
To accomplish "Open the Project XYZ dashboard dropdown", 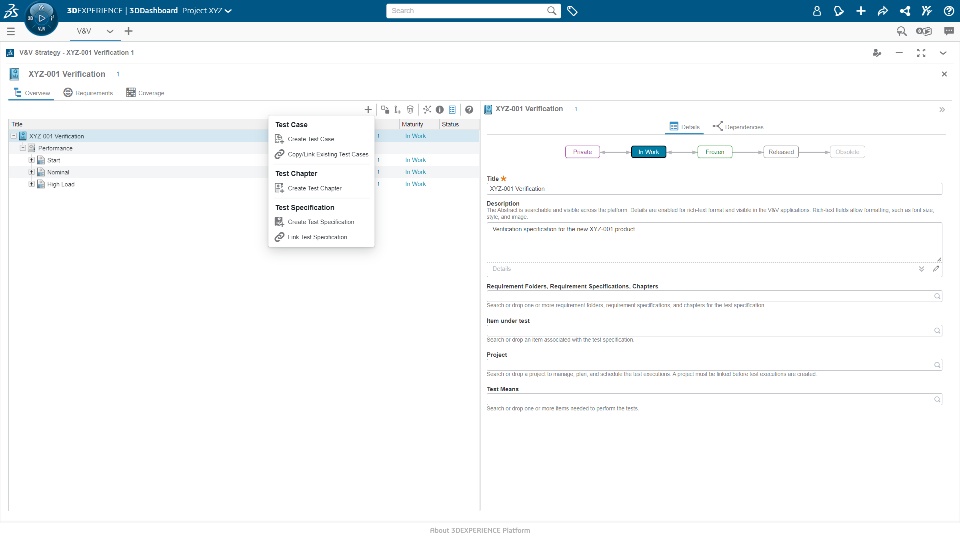I will click(207, 10).
